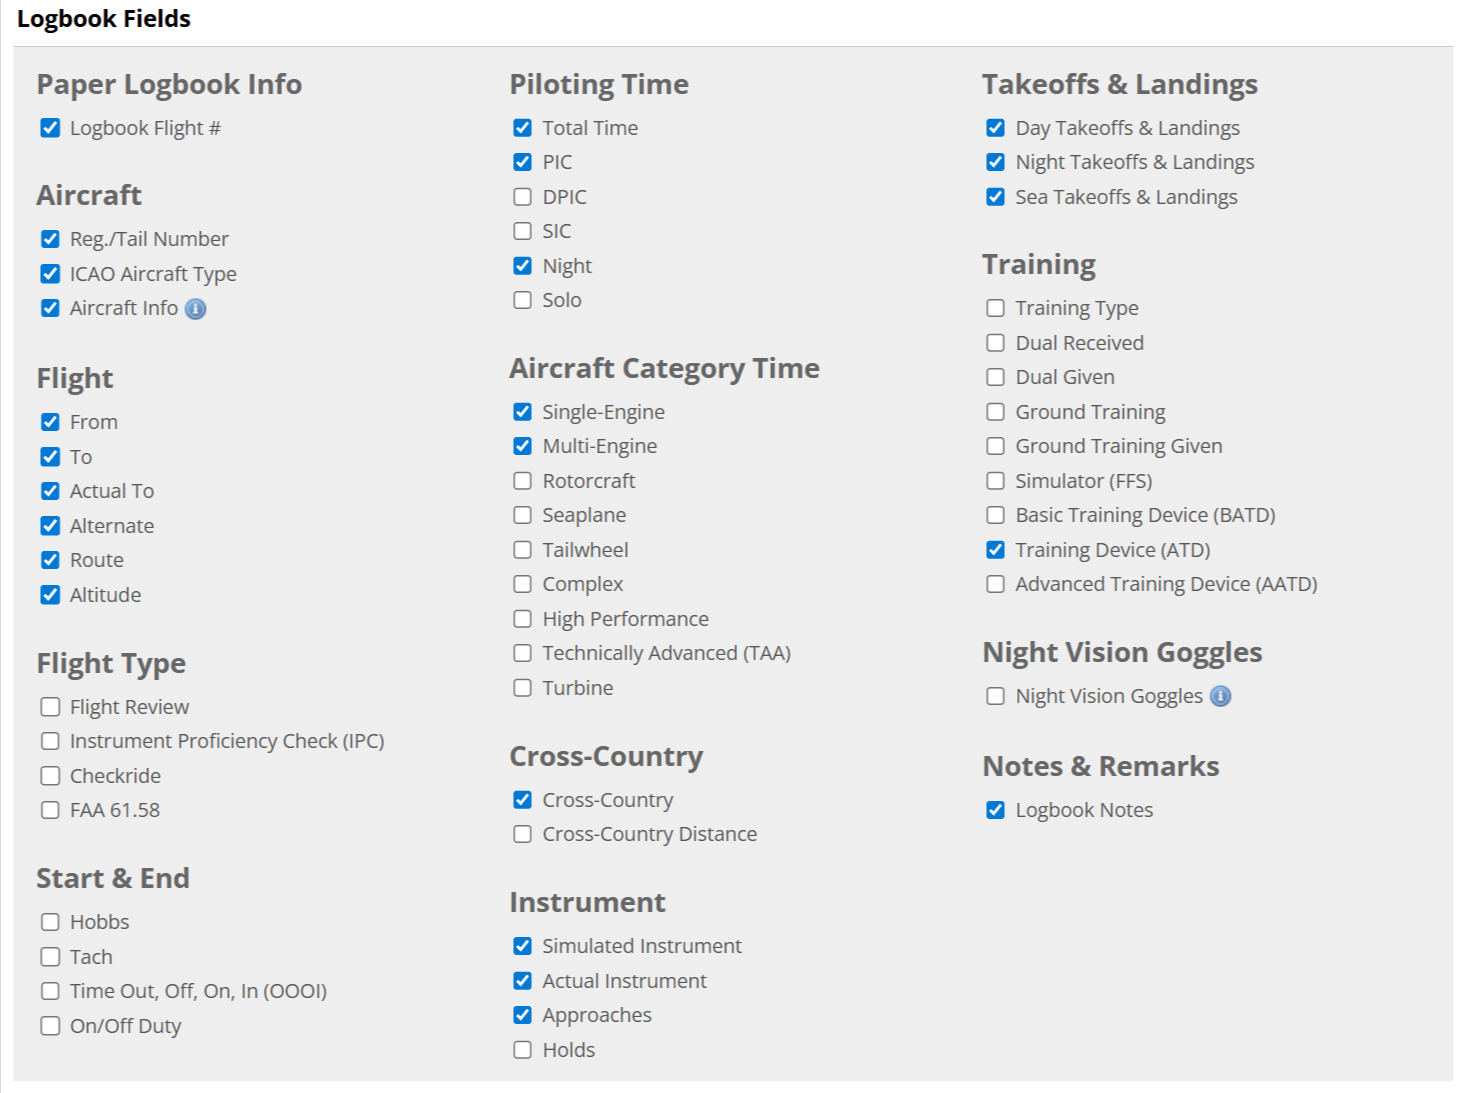Check the Time Out, Off, On, In (OOOI) option

click(50, 991)
